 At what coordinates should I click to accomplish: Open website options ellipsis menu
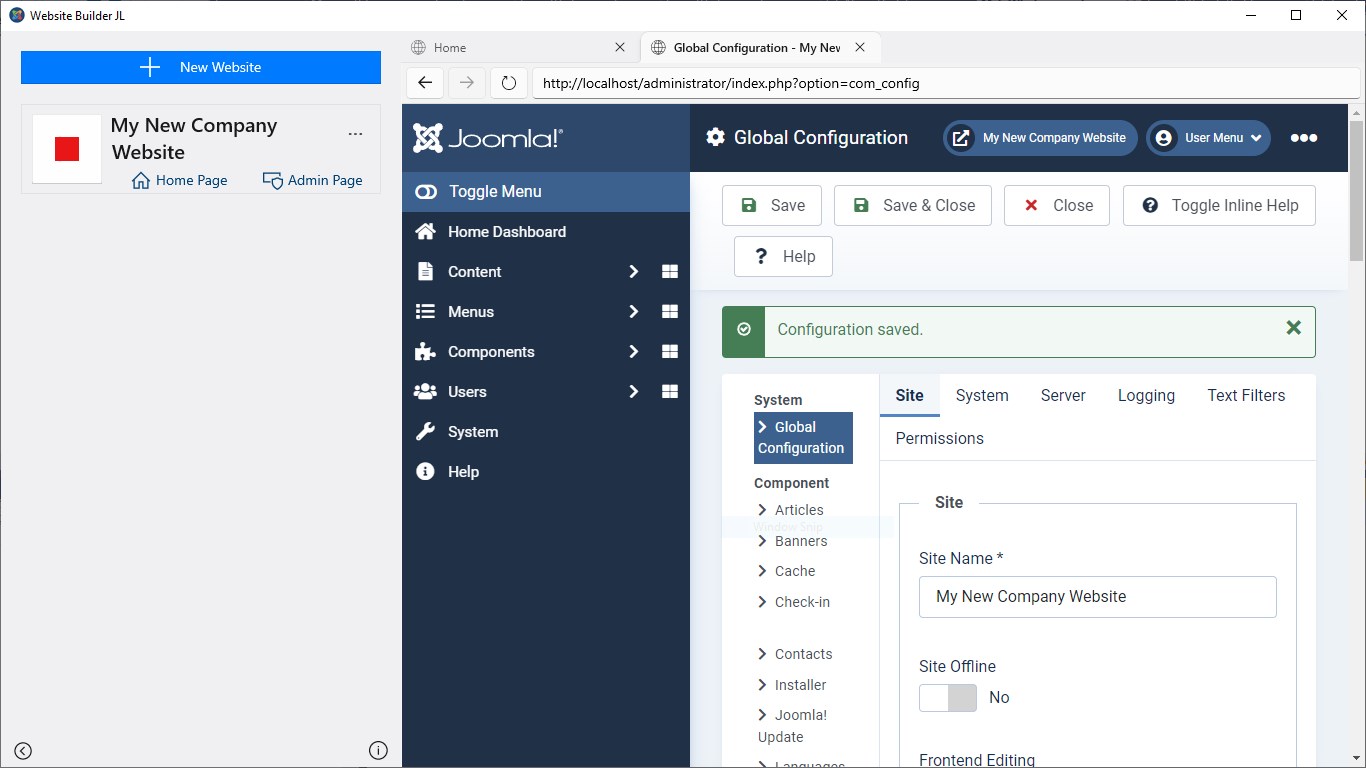(x=355, y=133)
